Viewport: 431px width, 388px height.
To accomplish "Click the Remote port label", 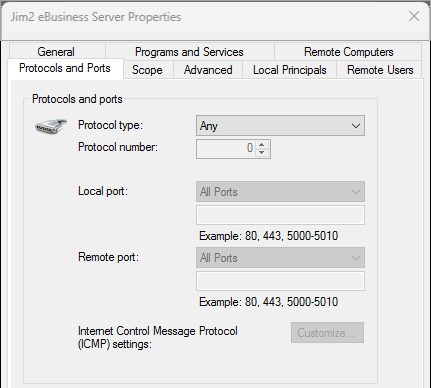I will (x=108, y=257).
